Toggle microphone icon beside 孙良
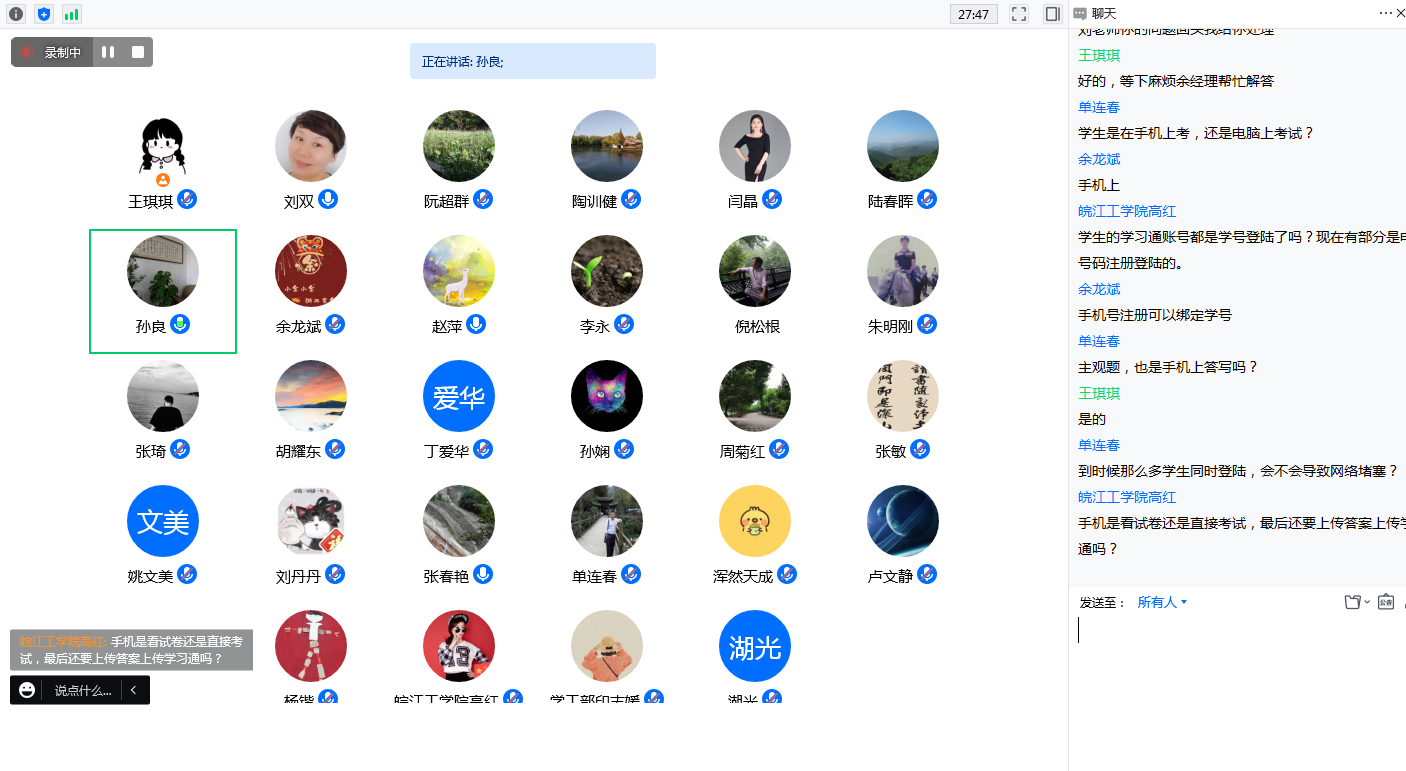The width and height of the screenshot is (1406, 771). pyautogui.click(x=180, y=324)
